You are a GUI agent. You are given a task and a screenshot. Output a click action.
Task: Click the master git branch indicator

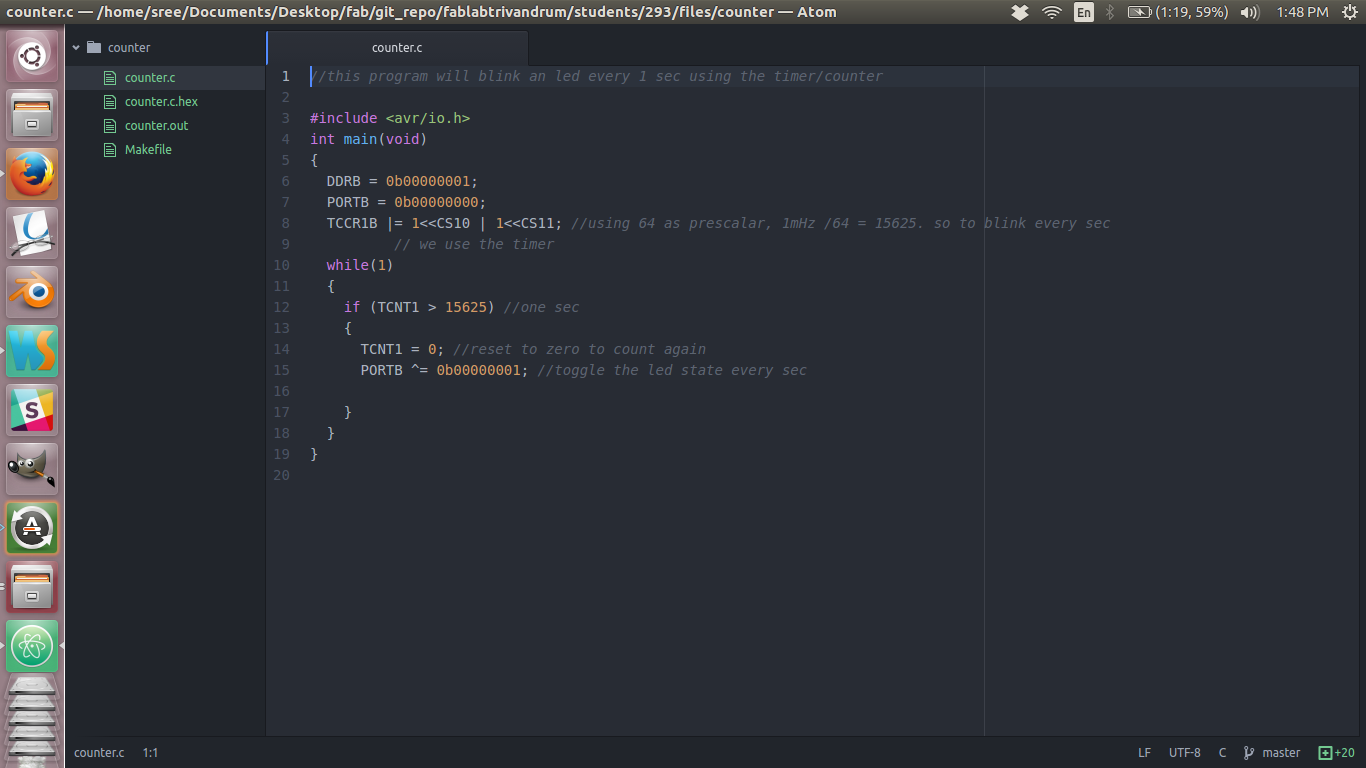[x=1281, y=753]
